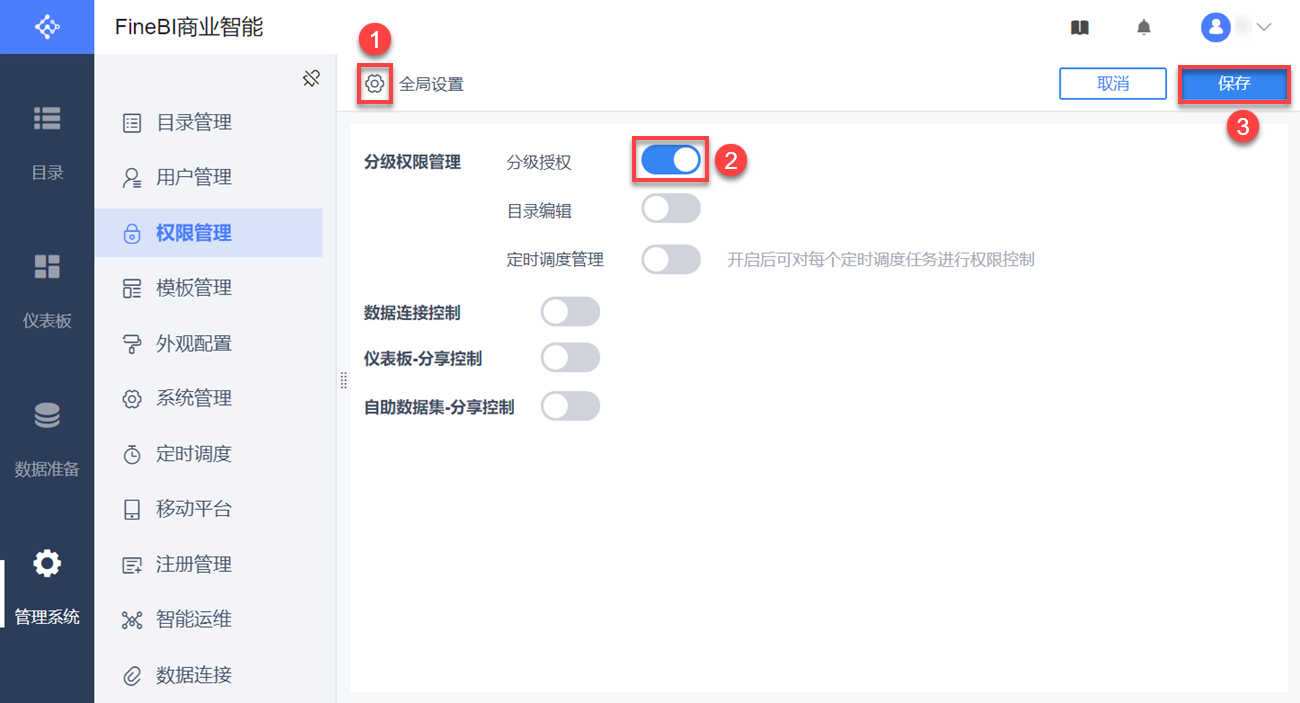Open the Dashboard (仪表板) section icon
This screenshot has width=1300, height=703.
(47, 266)
